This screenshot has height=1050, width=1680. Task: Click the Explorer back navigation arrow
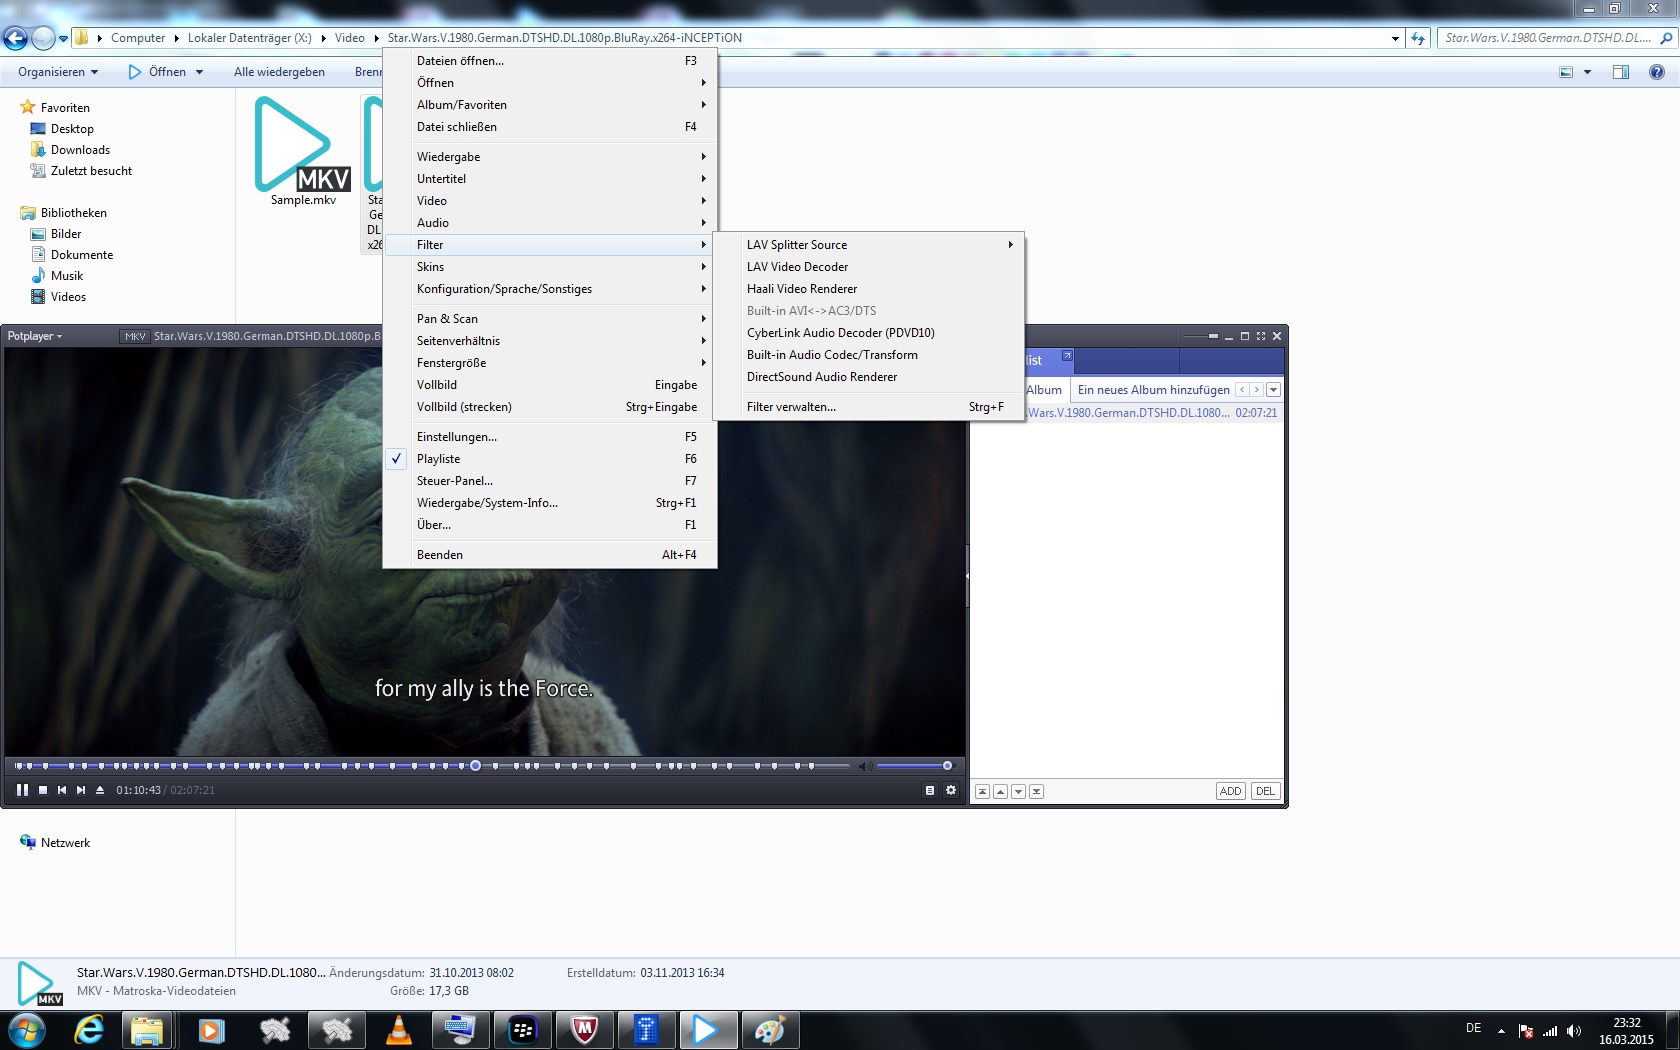coord(15,38)
